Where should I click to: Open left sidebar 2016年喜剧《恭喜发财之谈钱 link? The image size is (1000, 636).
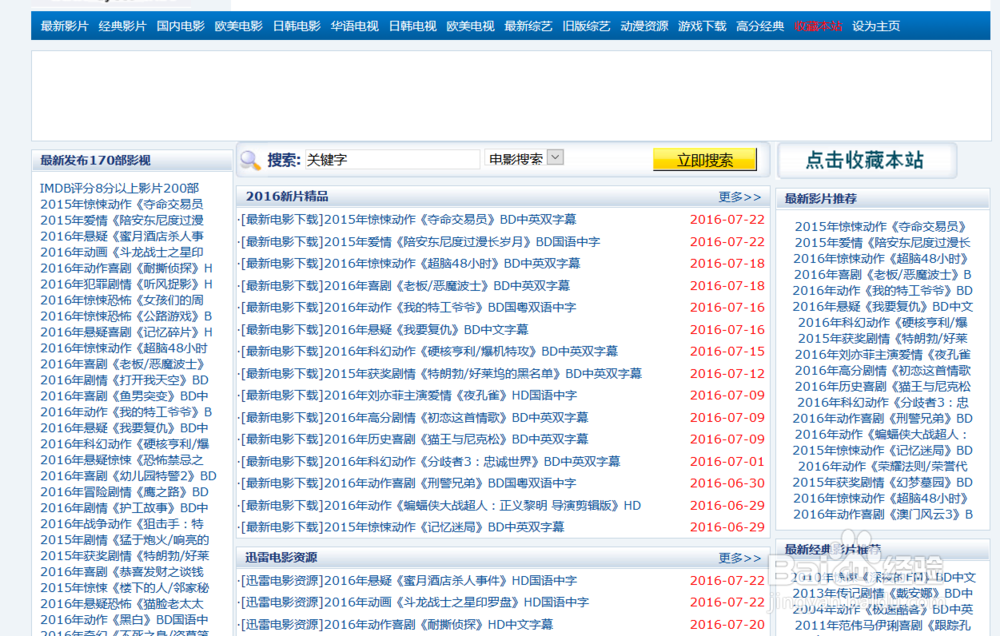pos(122,572)
